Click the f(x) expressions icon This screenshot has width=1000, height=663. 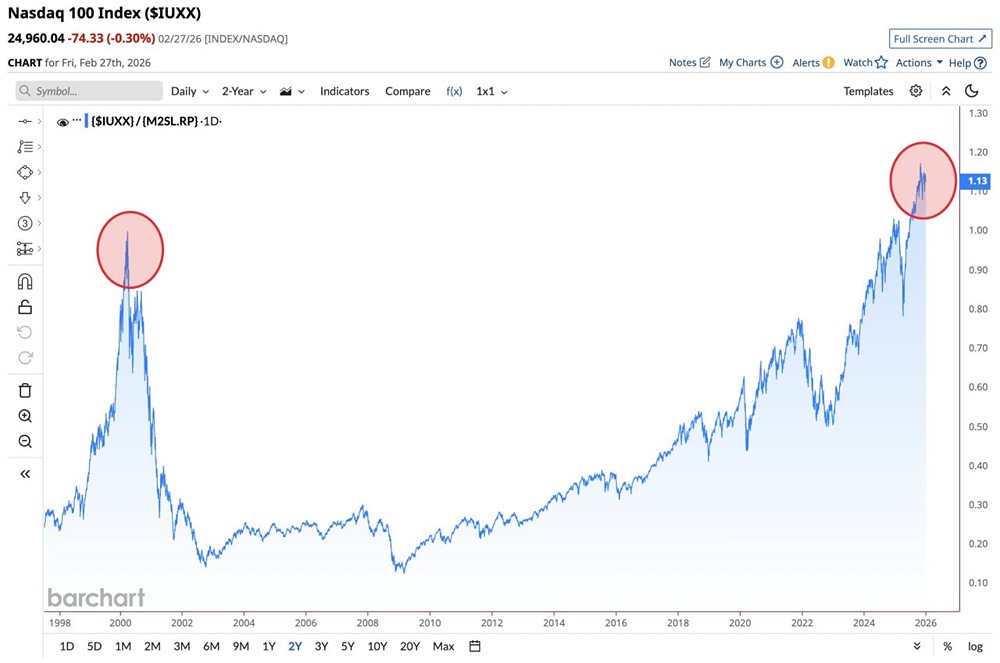click(x=454, y=91)
